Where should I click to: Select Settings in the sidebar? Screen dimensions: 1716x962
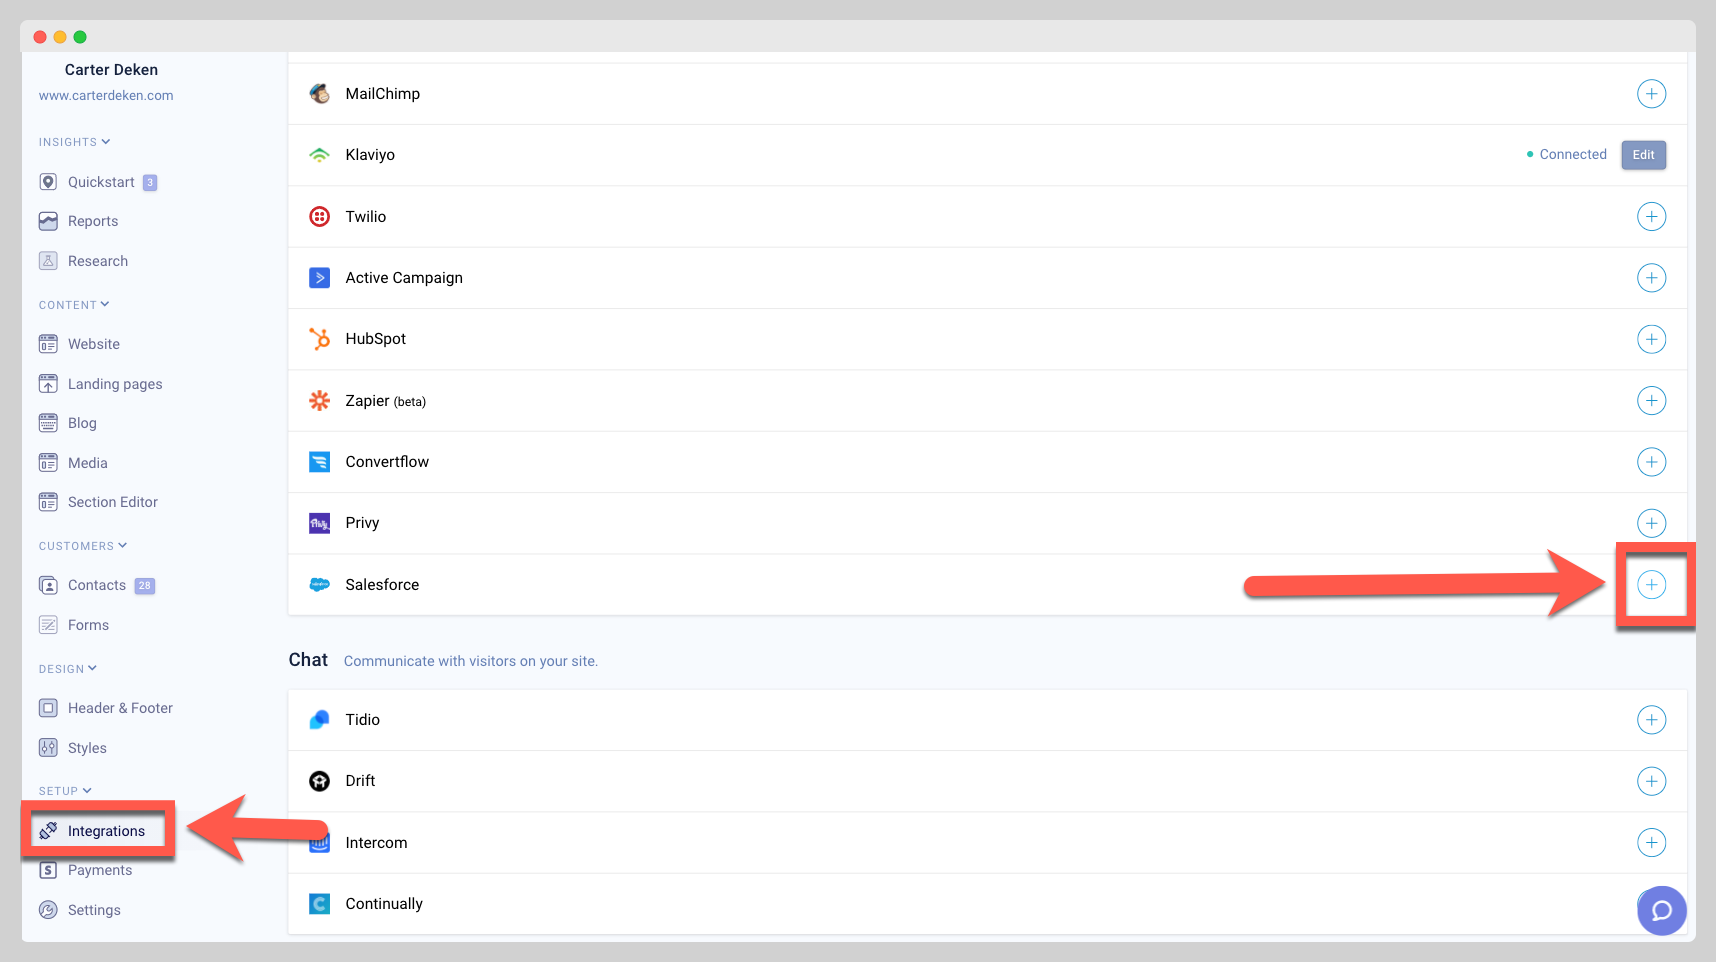(x=94, y=909)
